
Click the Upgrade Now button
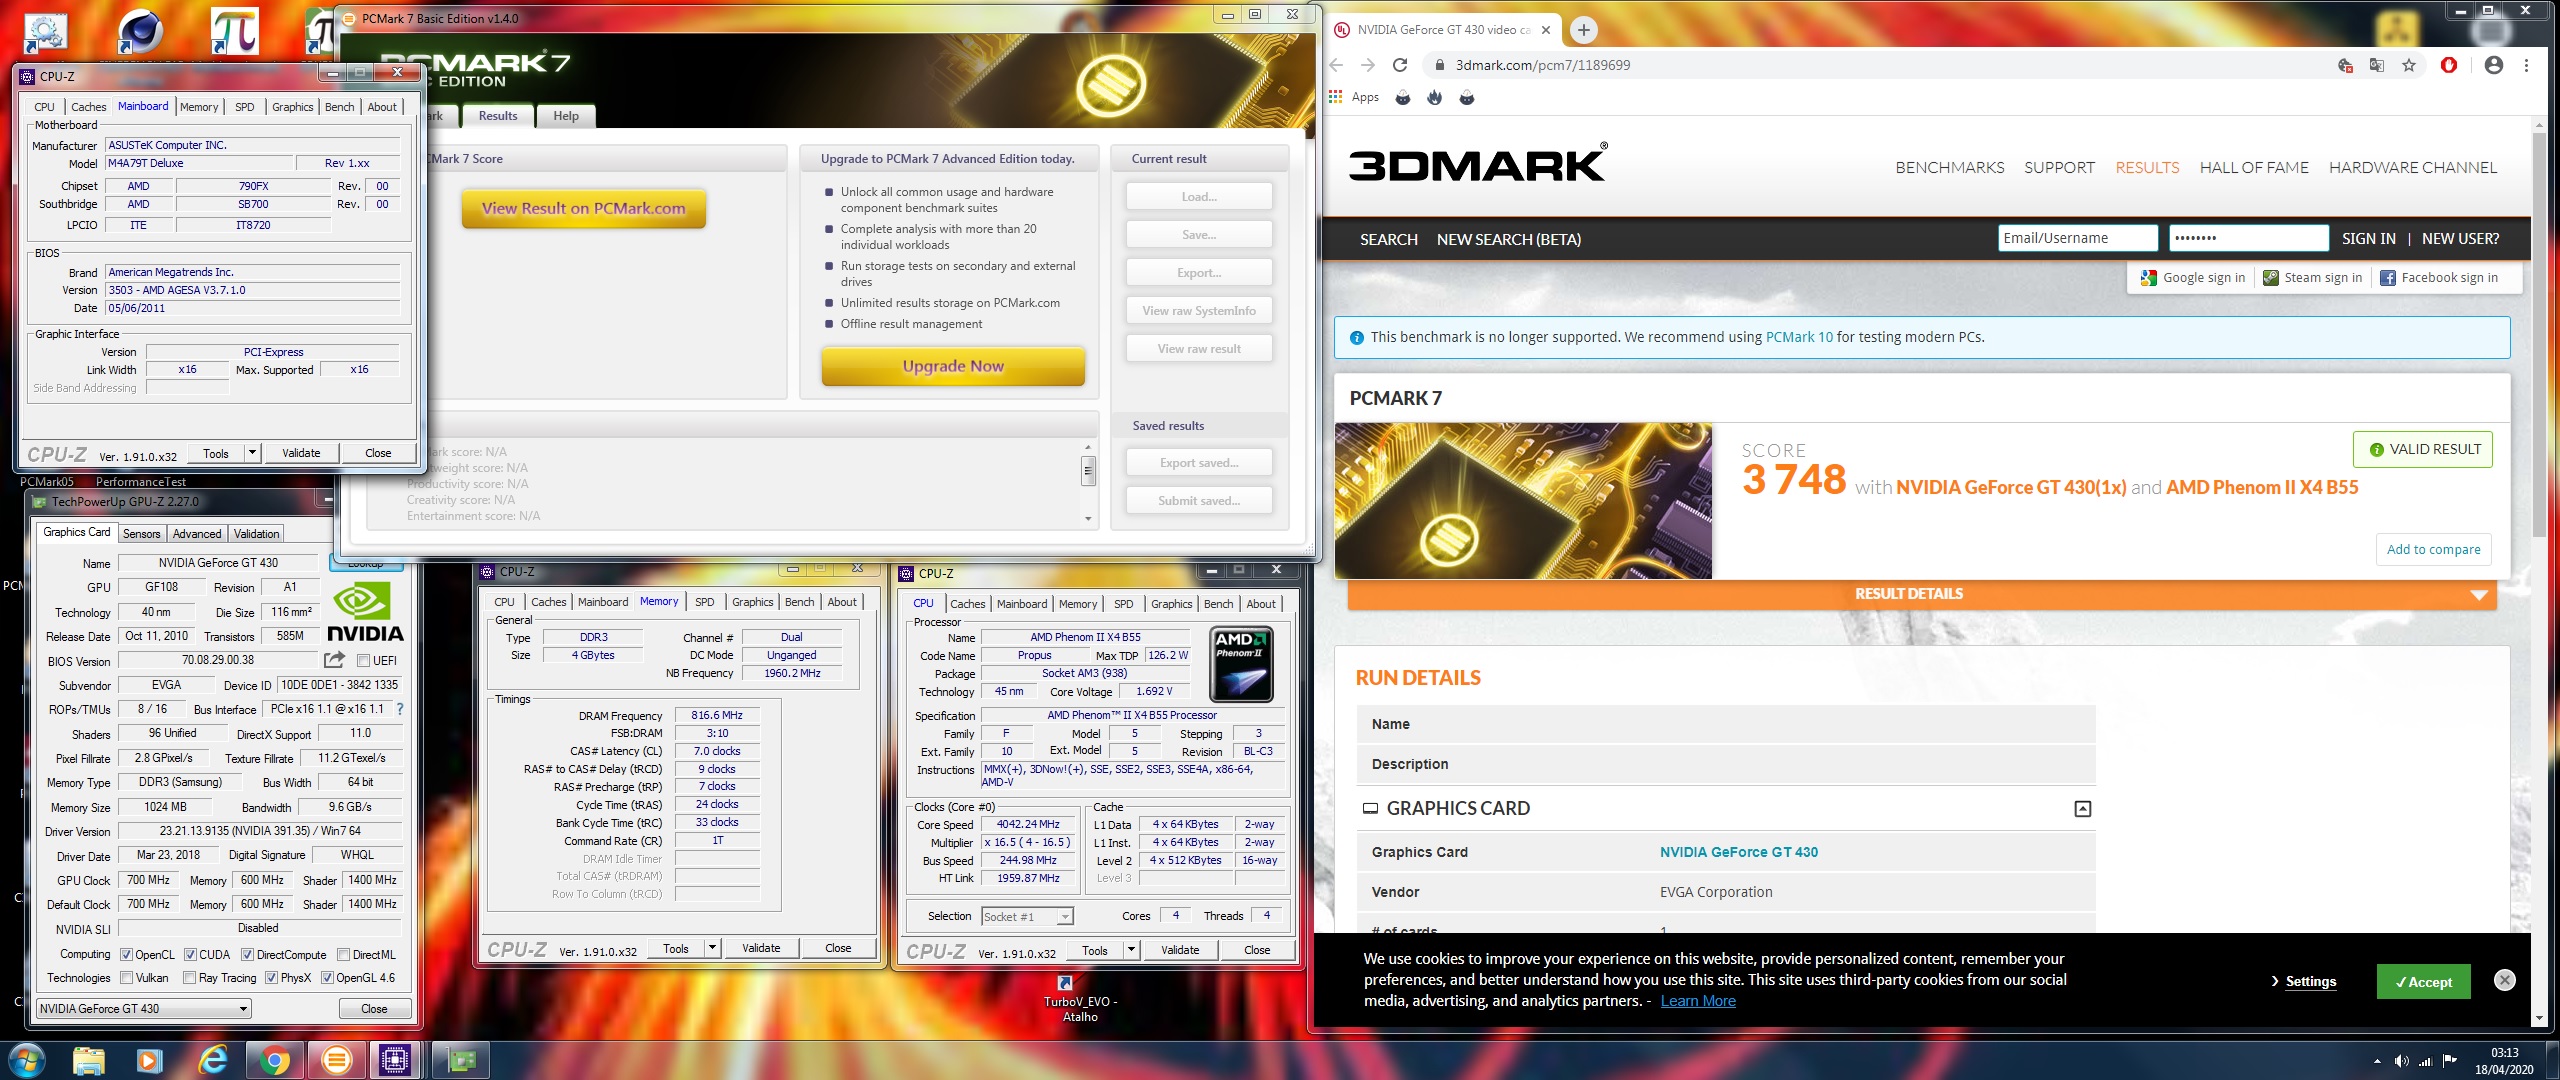click(x=953, y=366)
